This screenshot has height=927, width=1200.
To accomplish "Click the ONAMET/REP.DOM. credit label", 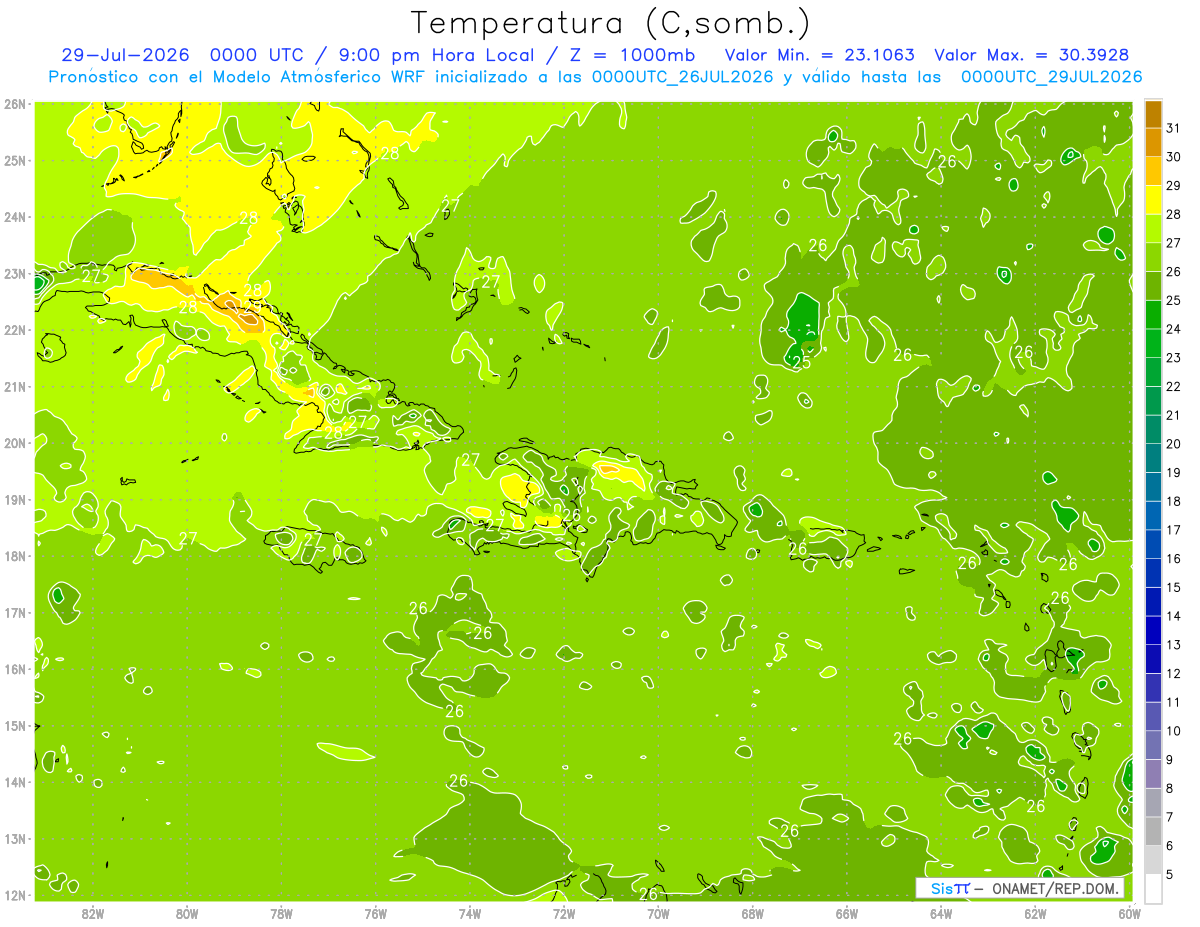I will (x=1055, y=888).
